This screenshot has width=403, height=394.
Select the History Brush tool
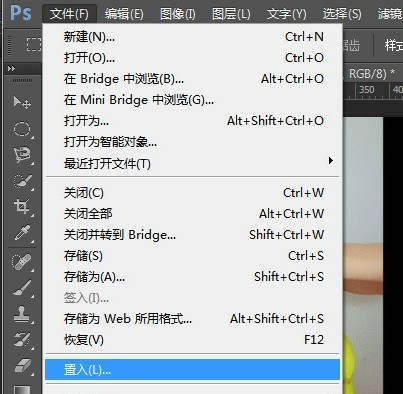pyautogui.click(x=22, y=340)
